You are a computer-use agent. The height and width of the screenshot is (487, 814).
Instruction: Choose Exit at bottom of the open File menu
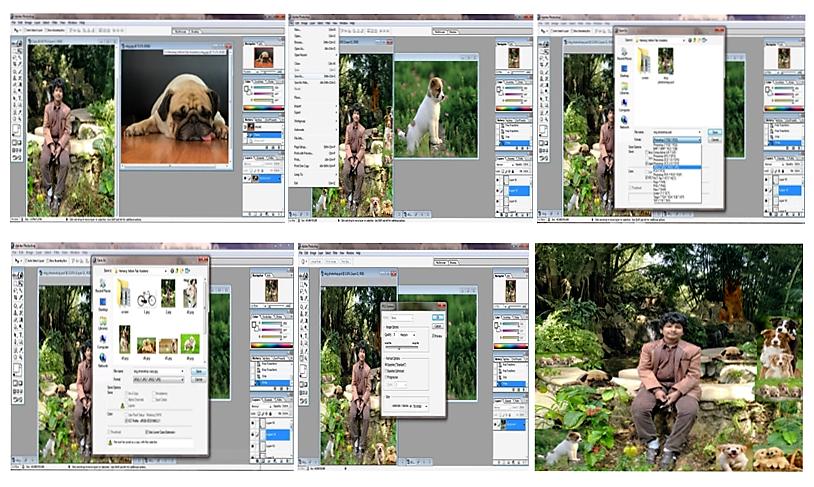point(316,183)
